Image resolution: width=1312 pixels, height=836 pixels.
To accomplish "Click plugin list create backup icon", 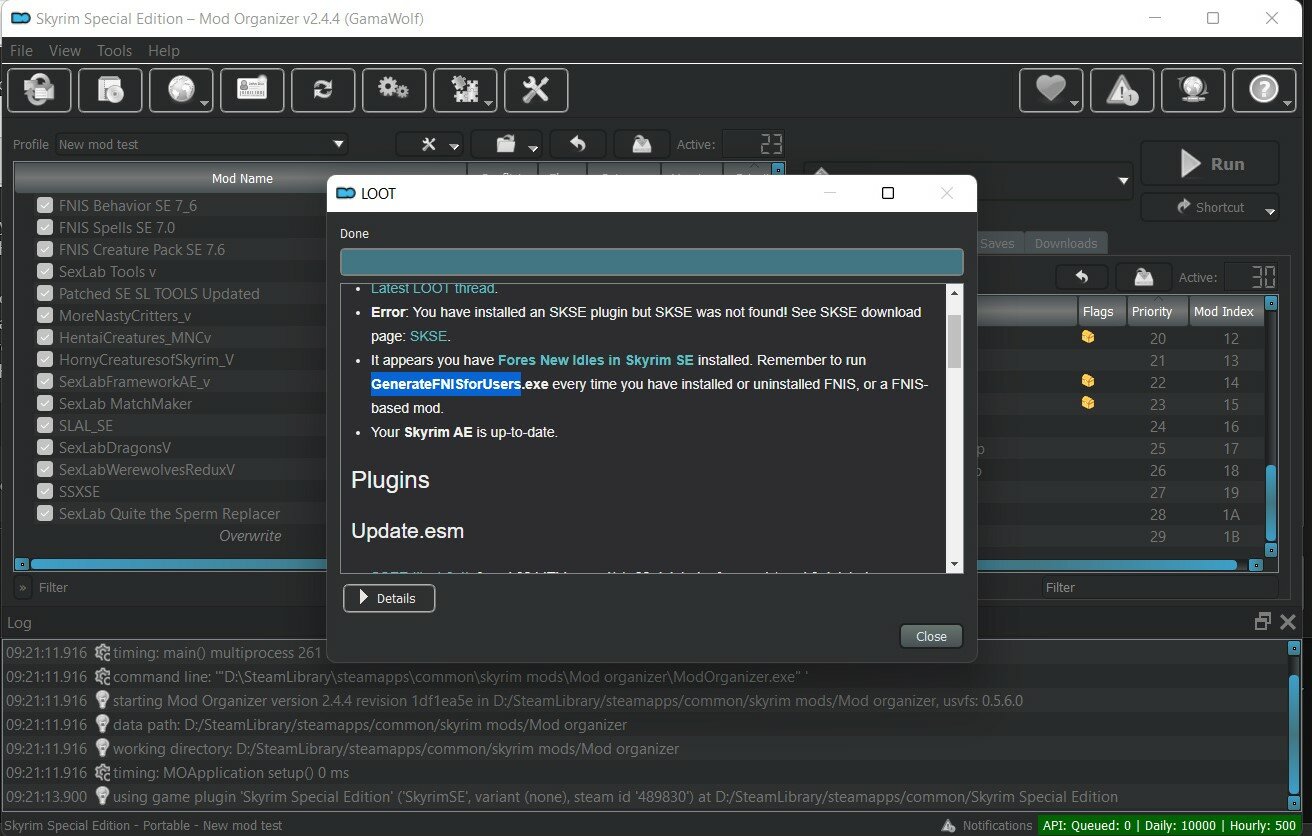I will [1144, 277].
